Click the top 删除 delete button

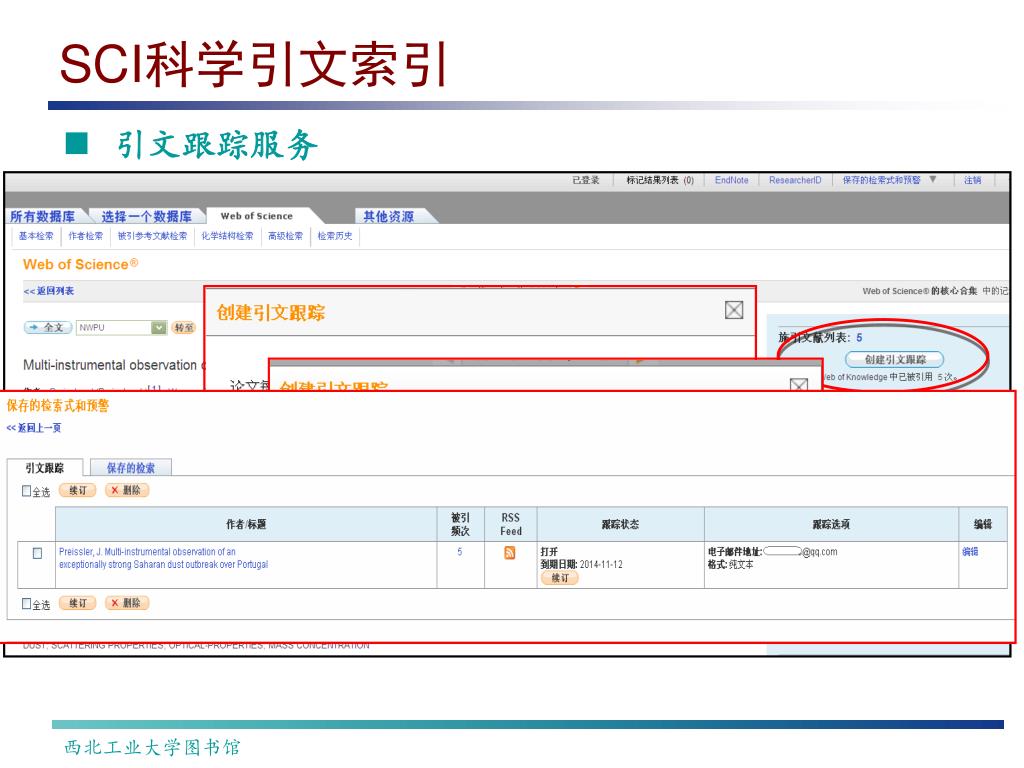[127, 490]
